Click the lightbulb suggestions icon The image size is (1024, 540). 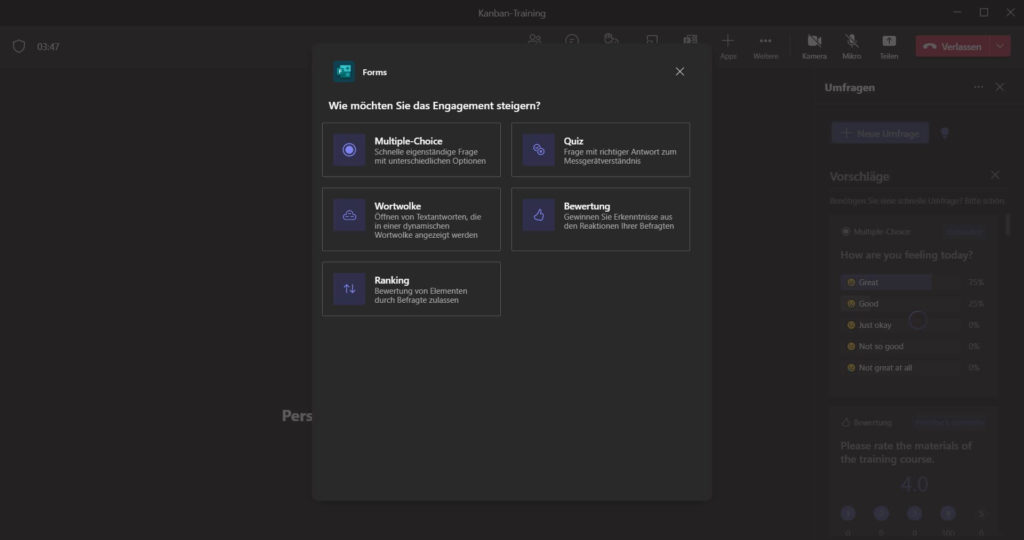(944, 133)
